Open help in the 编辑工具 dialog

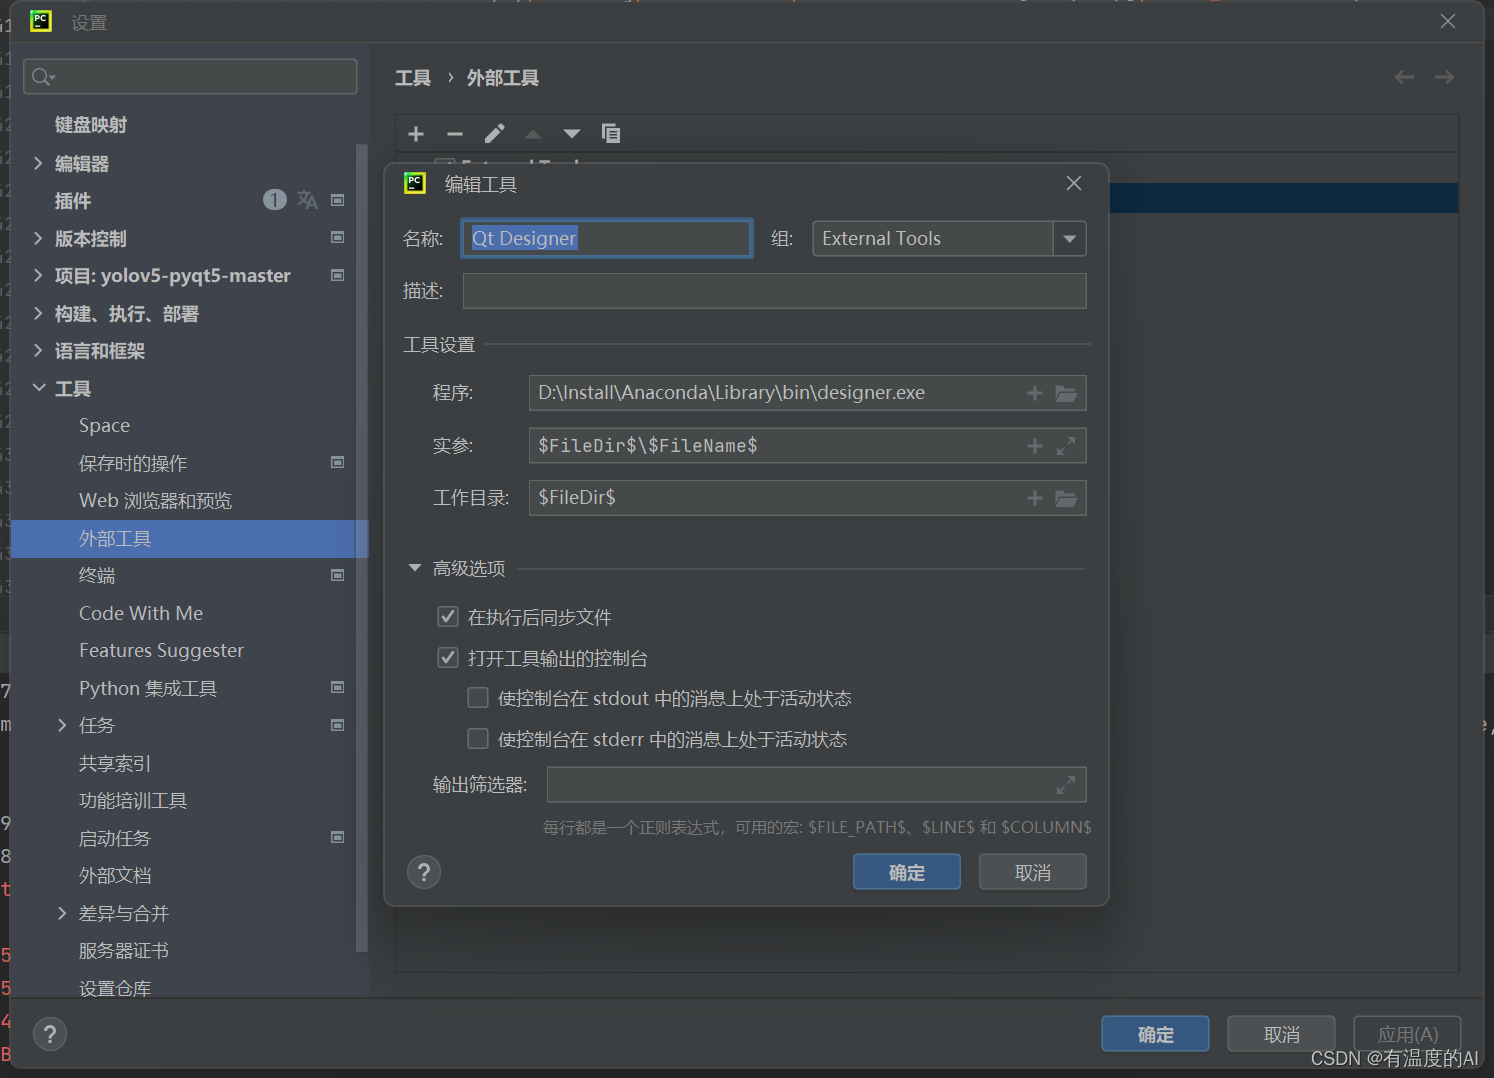click(424, 872)
